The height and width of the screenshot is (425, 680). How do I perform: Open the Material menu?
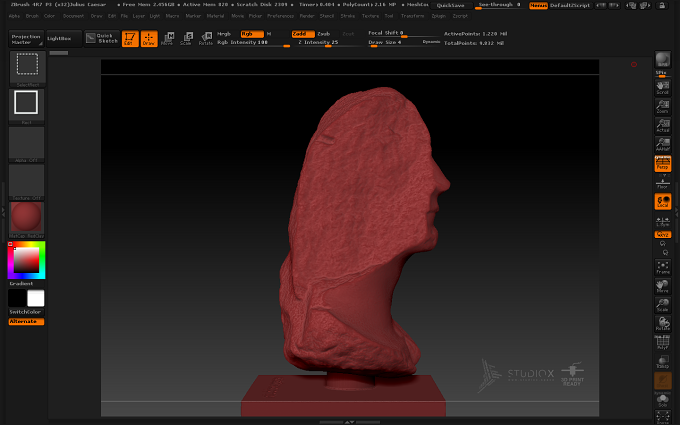pos(215,16)
